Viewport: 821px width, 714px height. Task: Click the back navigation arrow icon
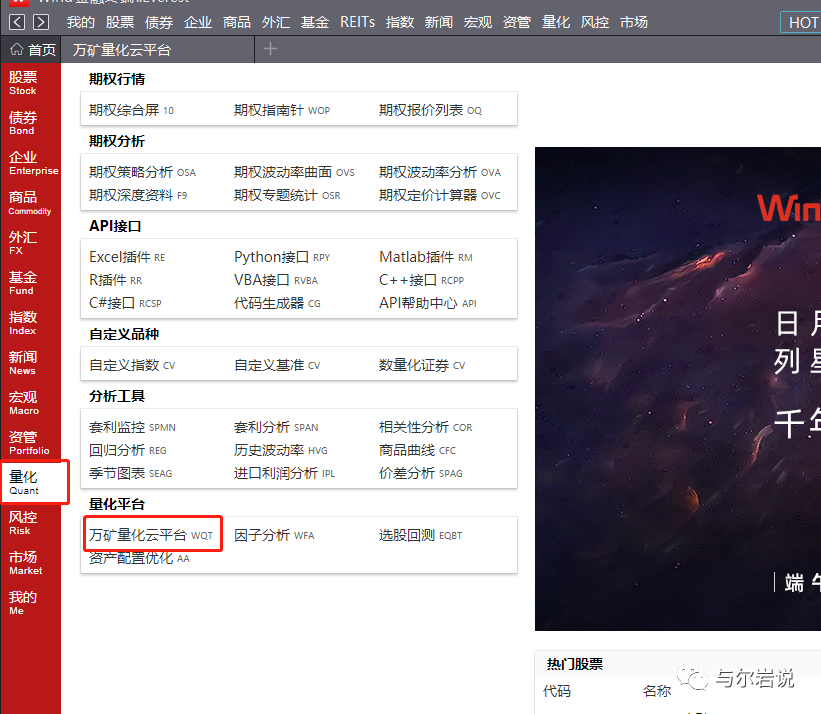pos(17,22)
